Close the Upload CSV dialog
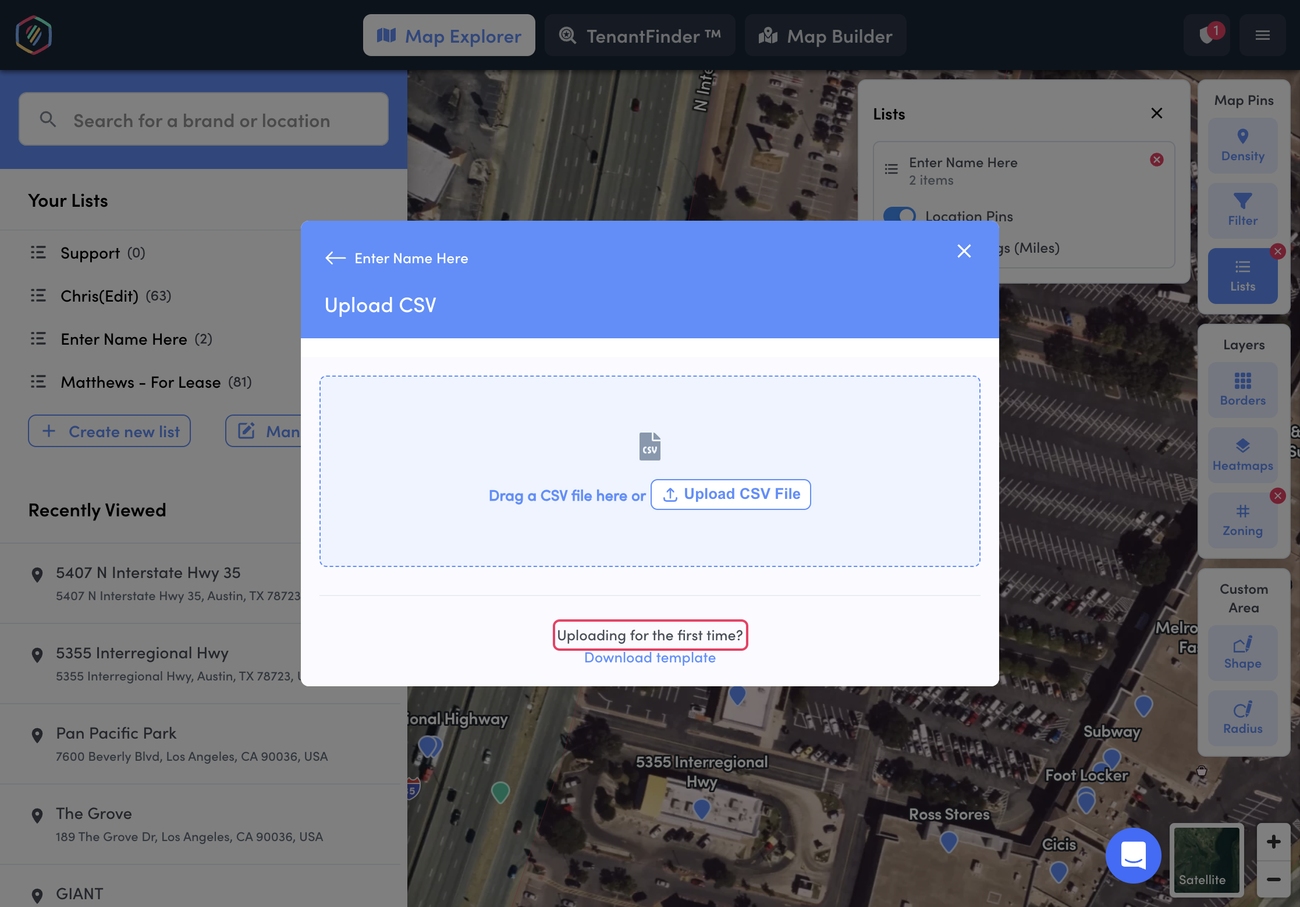This screenshot has width=1300, height=907. click(964, 251)
